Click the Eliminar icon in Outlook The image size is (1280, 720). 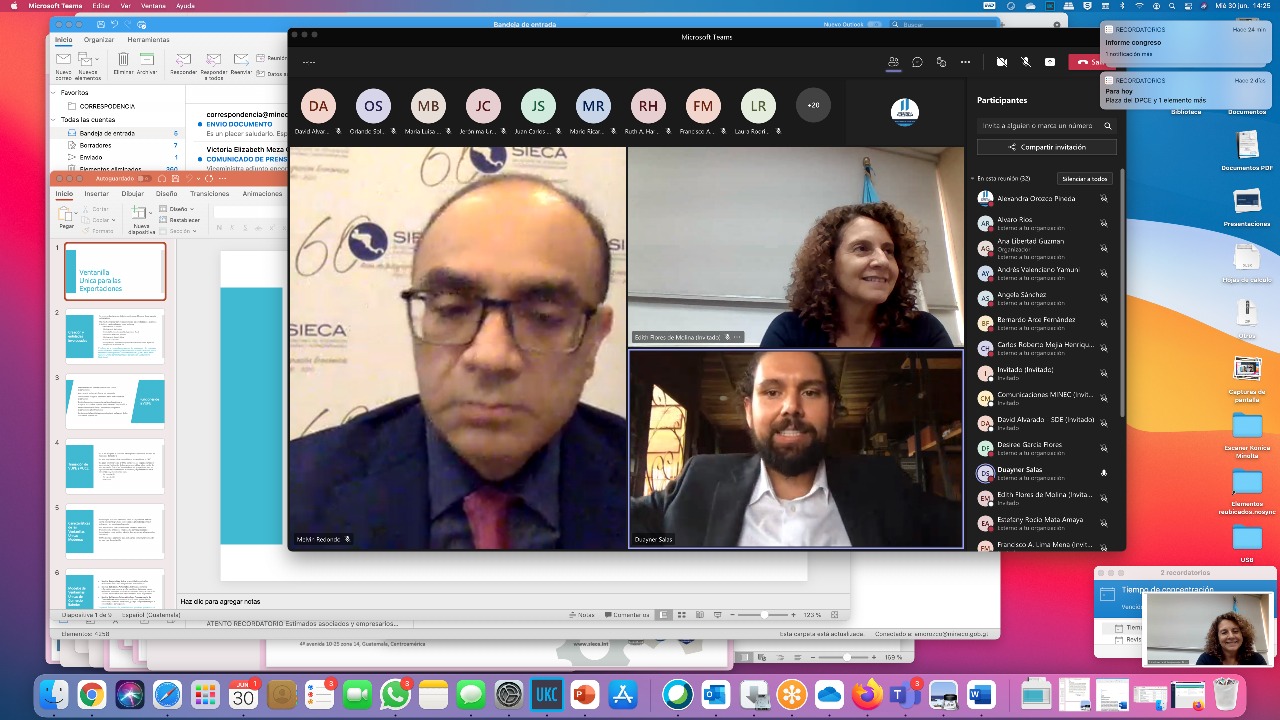[x=123, y=62]
